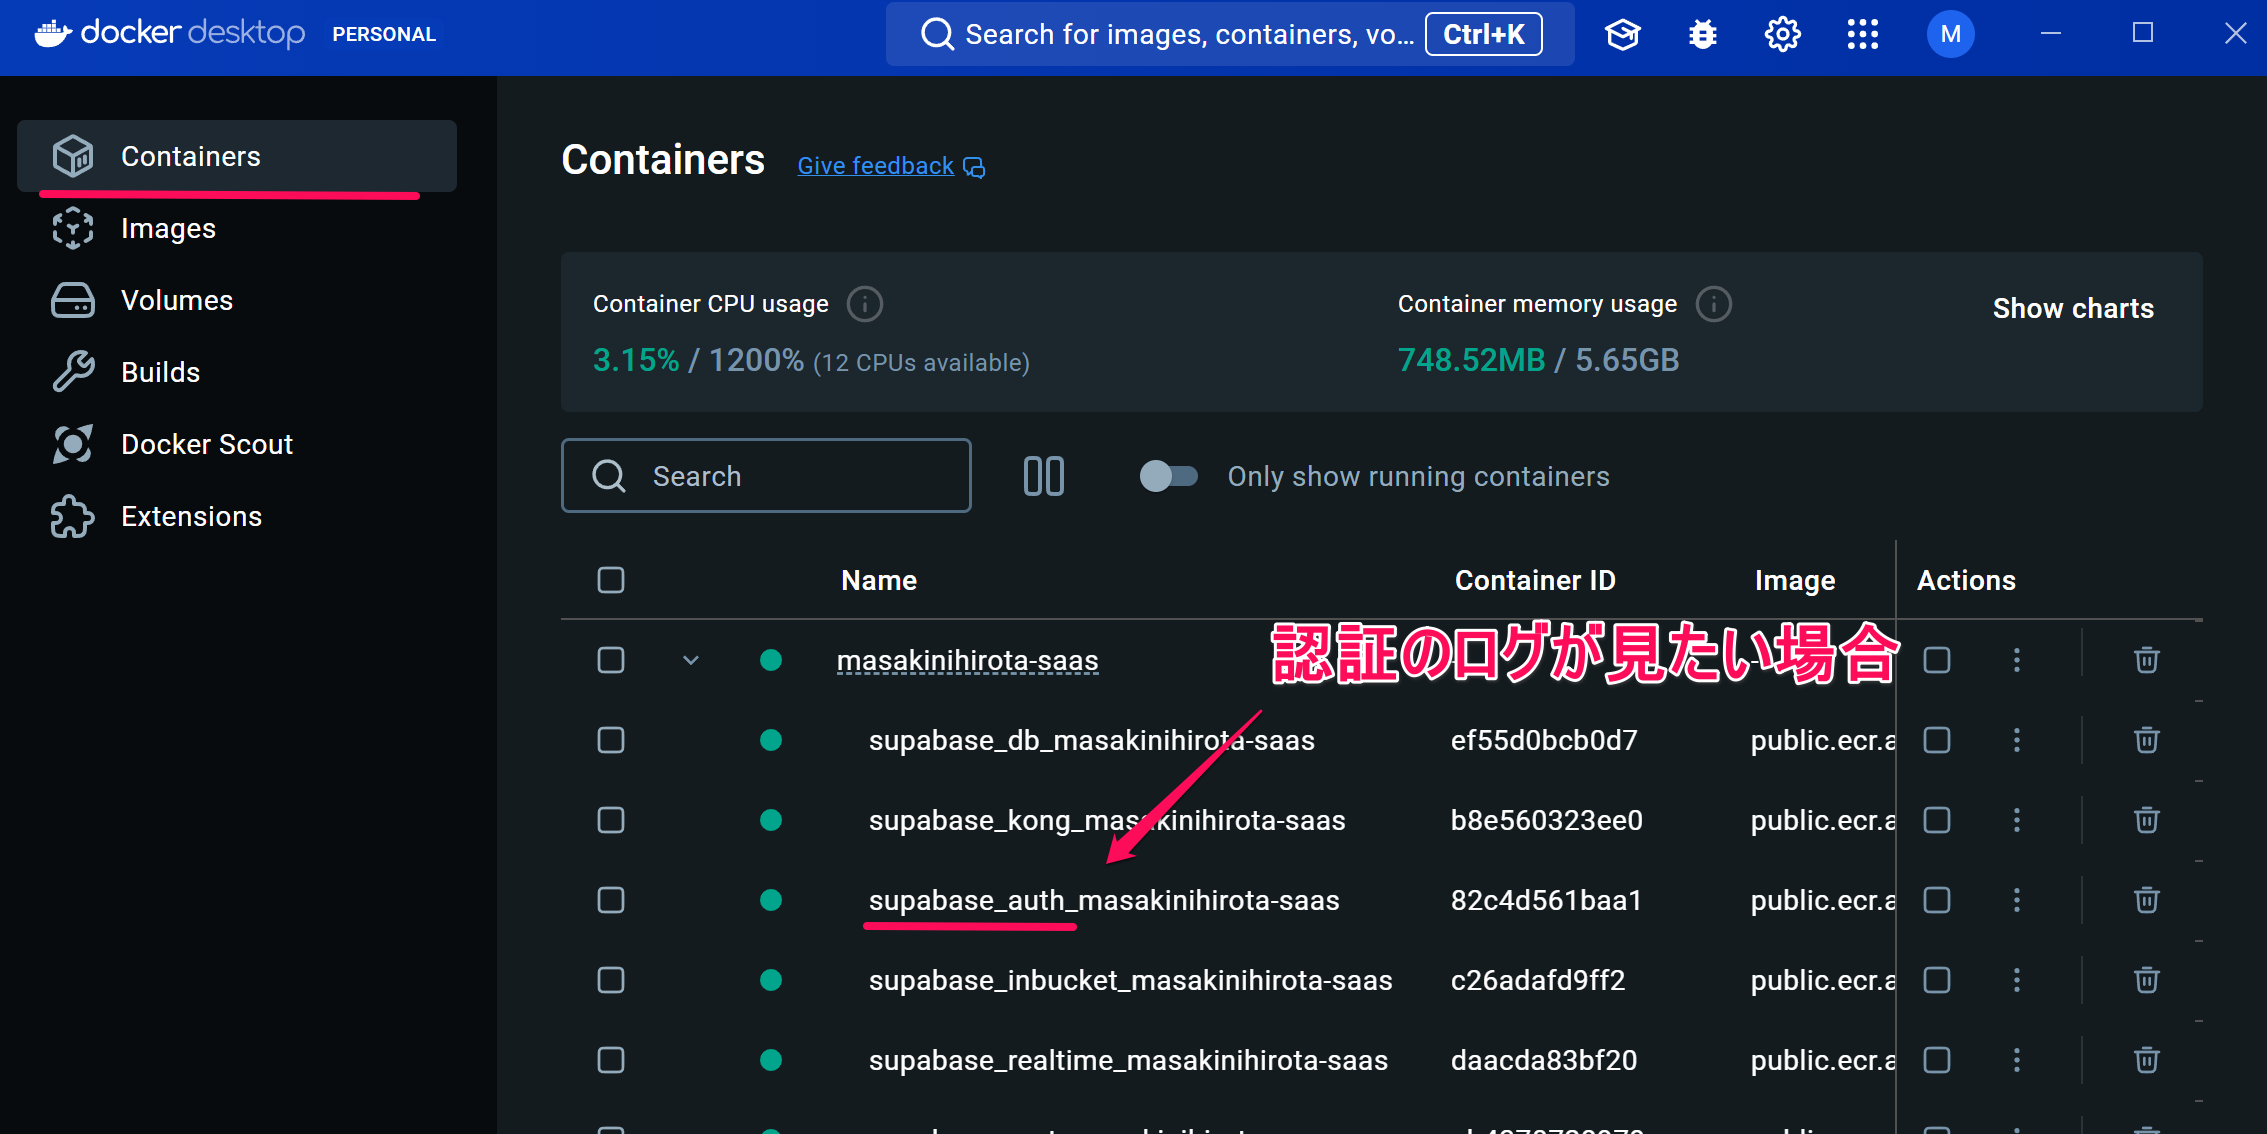The image size is (2267, 1134).
Task: Click the Give feedback link
Action: pos(875,165)
